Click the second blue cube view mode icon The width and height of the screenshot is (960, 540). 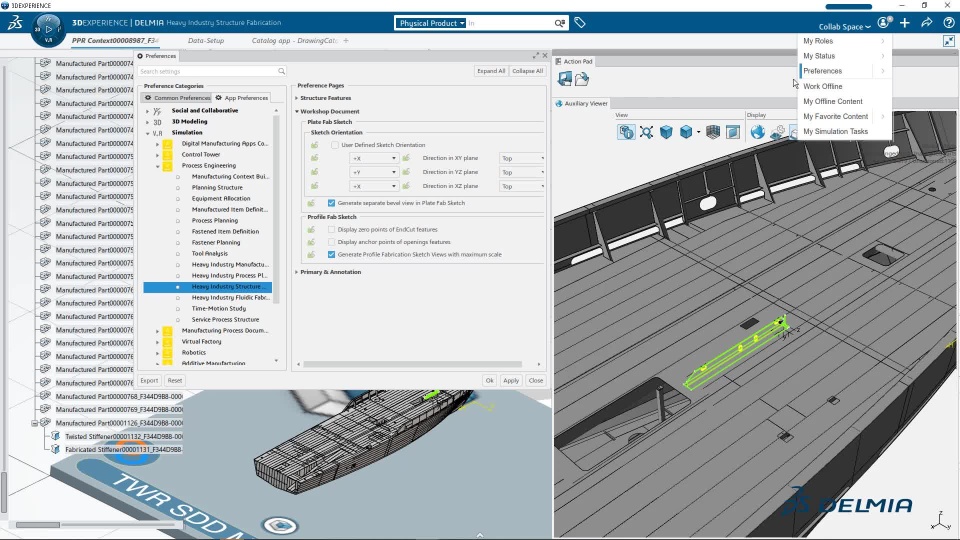pos(686,132)
